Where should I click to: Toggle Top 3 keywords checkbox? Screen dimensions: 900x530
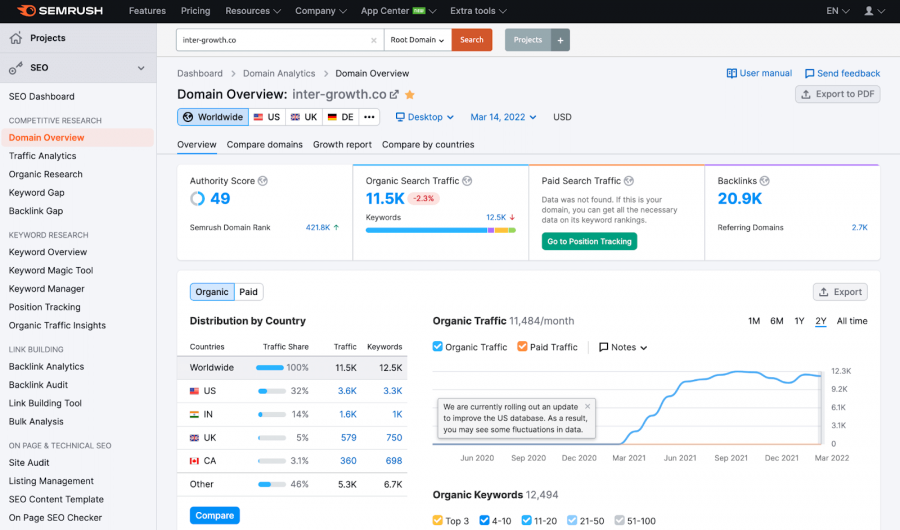[x=437, y=520]
